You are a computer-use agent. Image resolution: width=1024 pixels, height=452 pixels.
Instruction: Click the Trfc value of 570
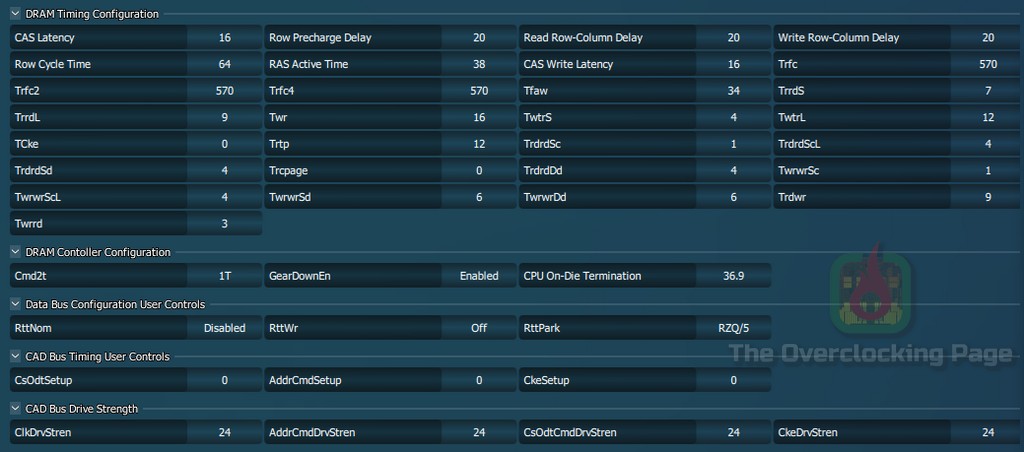tap(987, 64)
